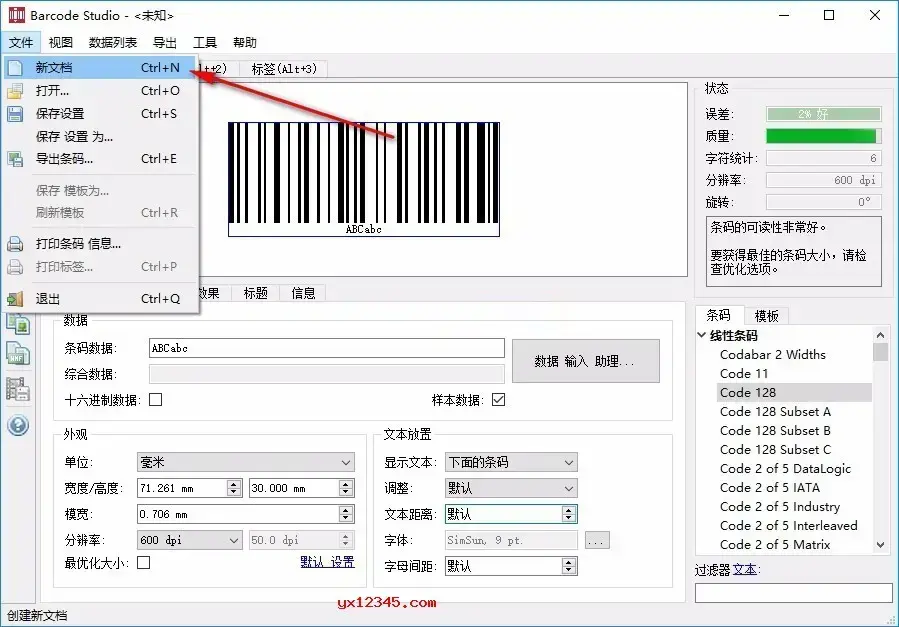Choose 新文档 from the file menu
The image size is (899, 627).
(101, 68)
